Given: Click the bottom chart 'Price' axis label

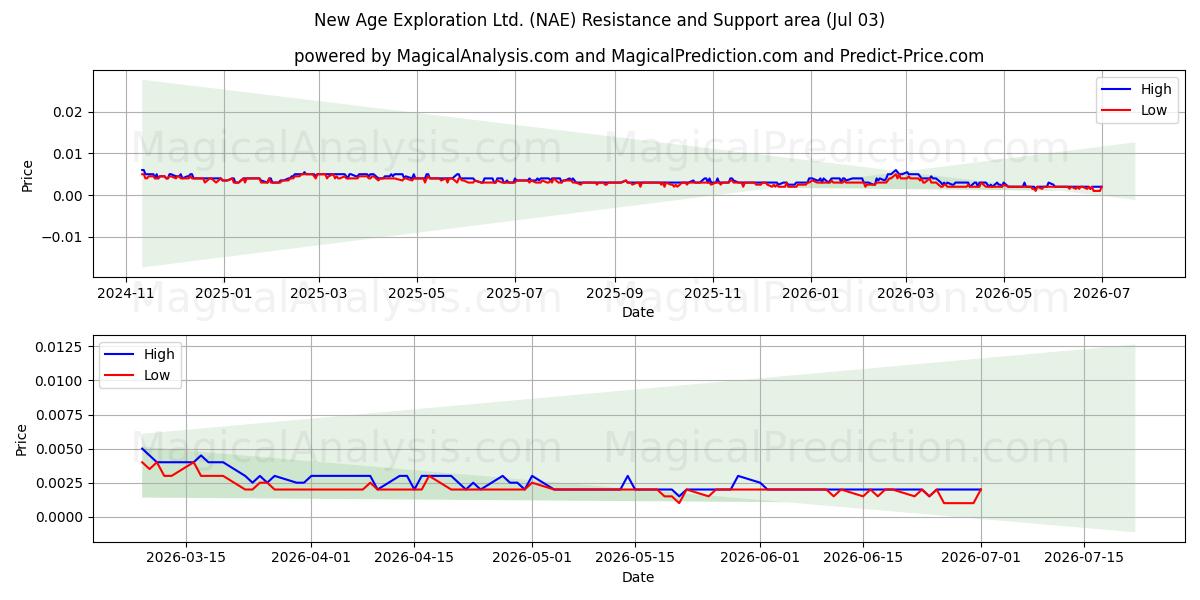Looking at the screenshot, I should [22, 439].
